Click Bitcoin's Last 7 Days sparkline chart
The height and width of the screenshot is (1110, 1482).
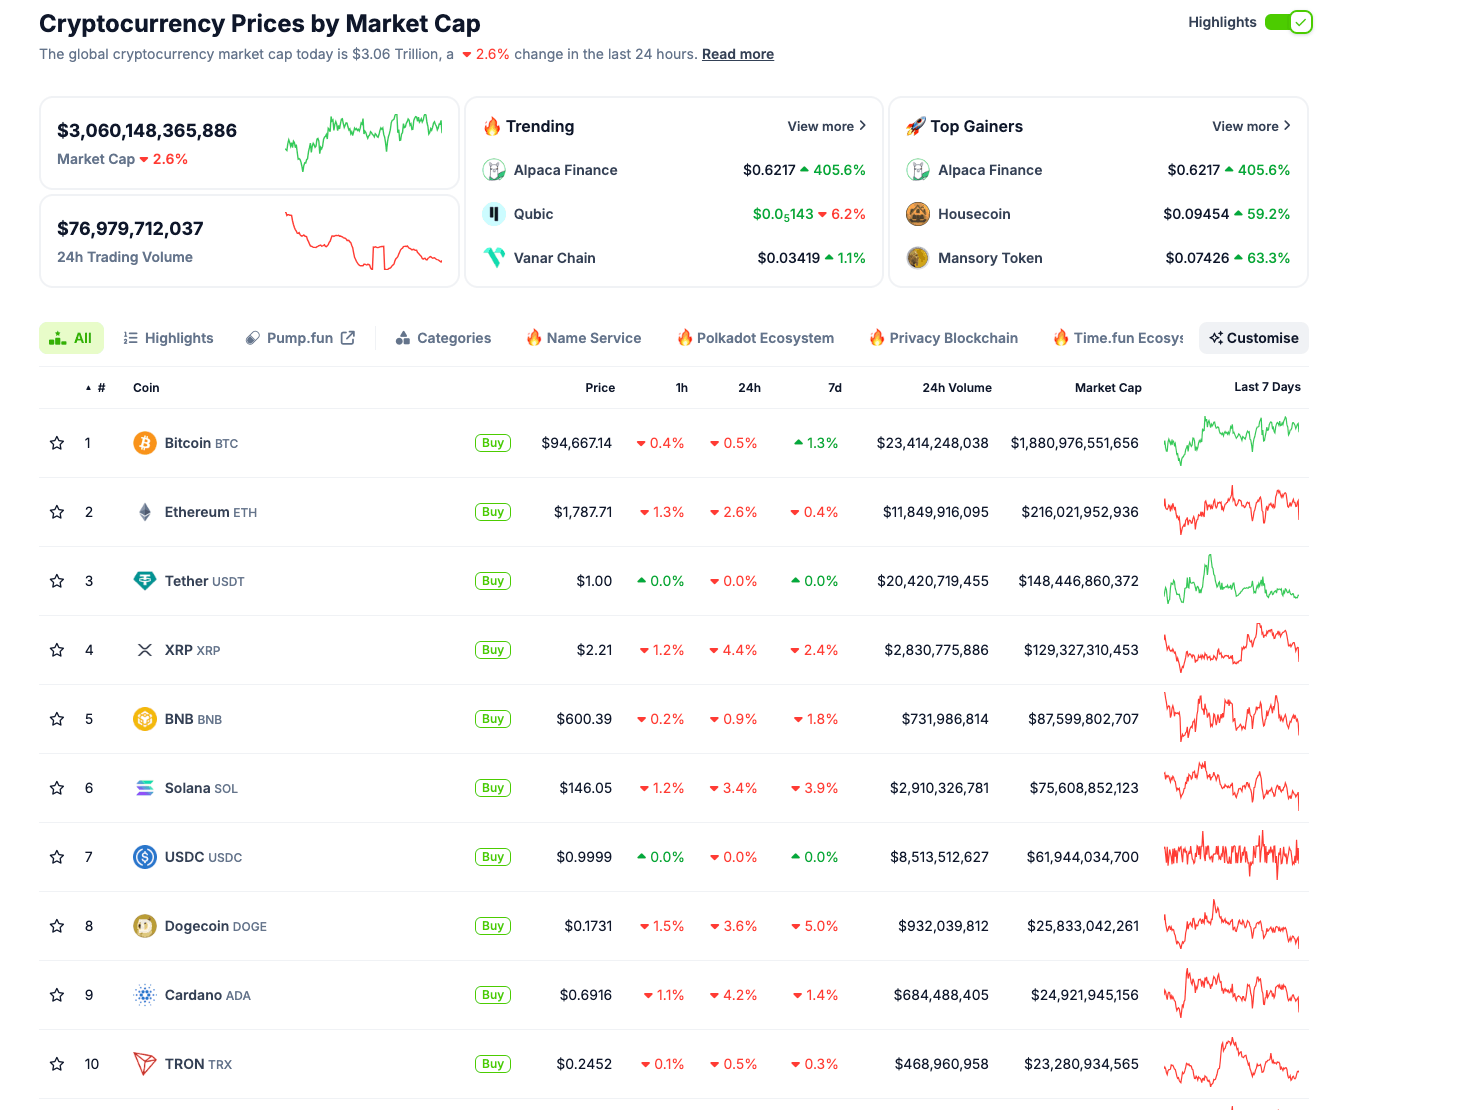1231,443
